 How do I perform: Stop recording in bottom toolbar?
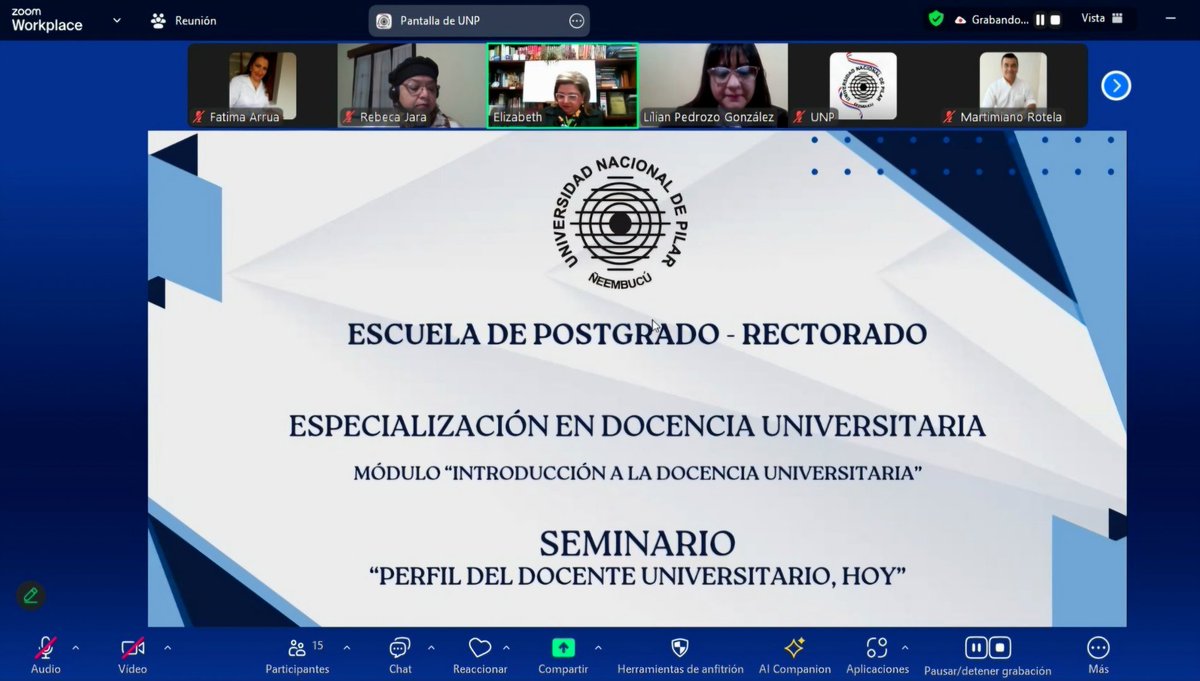tap(999, 647)
